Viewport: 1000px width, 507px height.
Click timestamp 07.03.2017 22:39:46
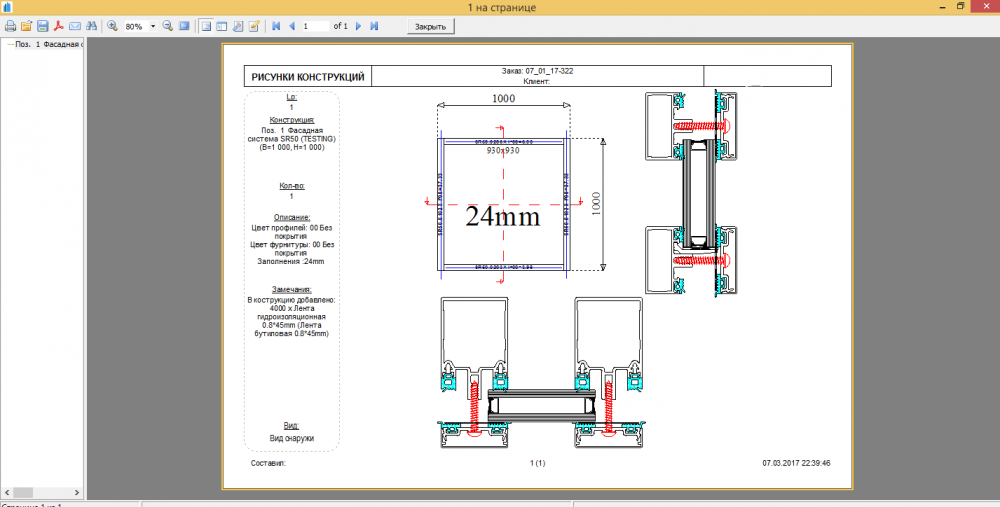click(x=796, y=463)
